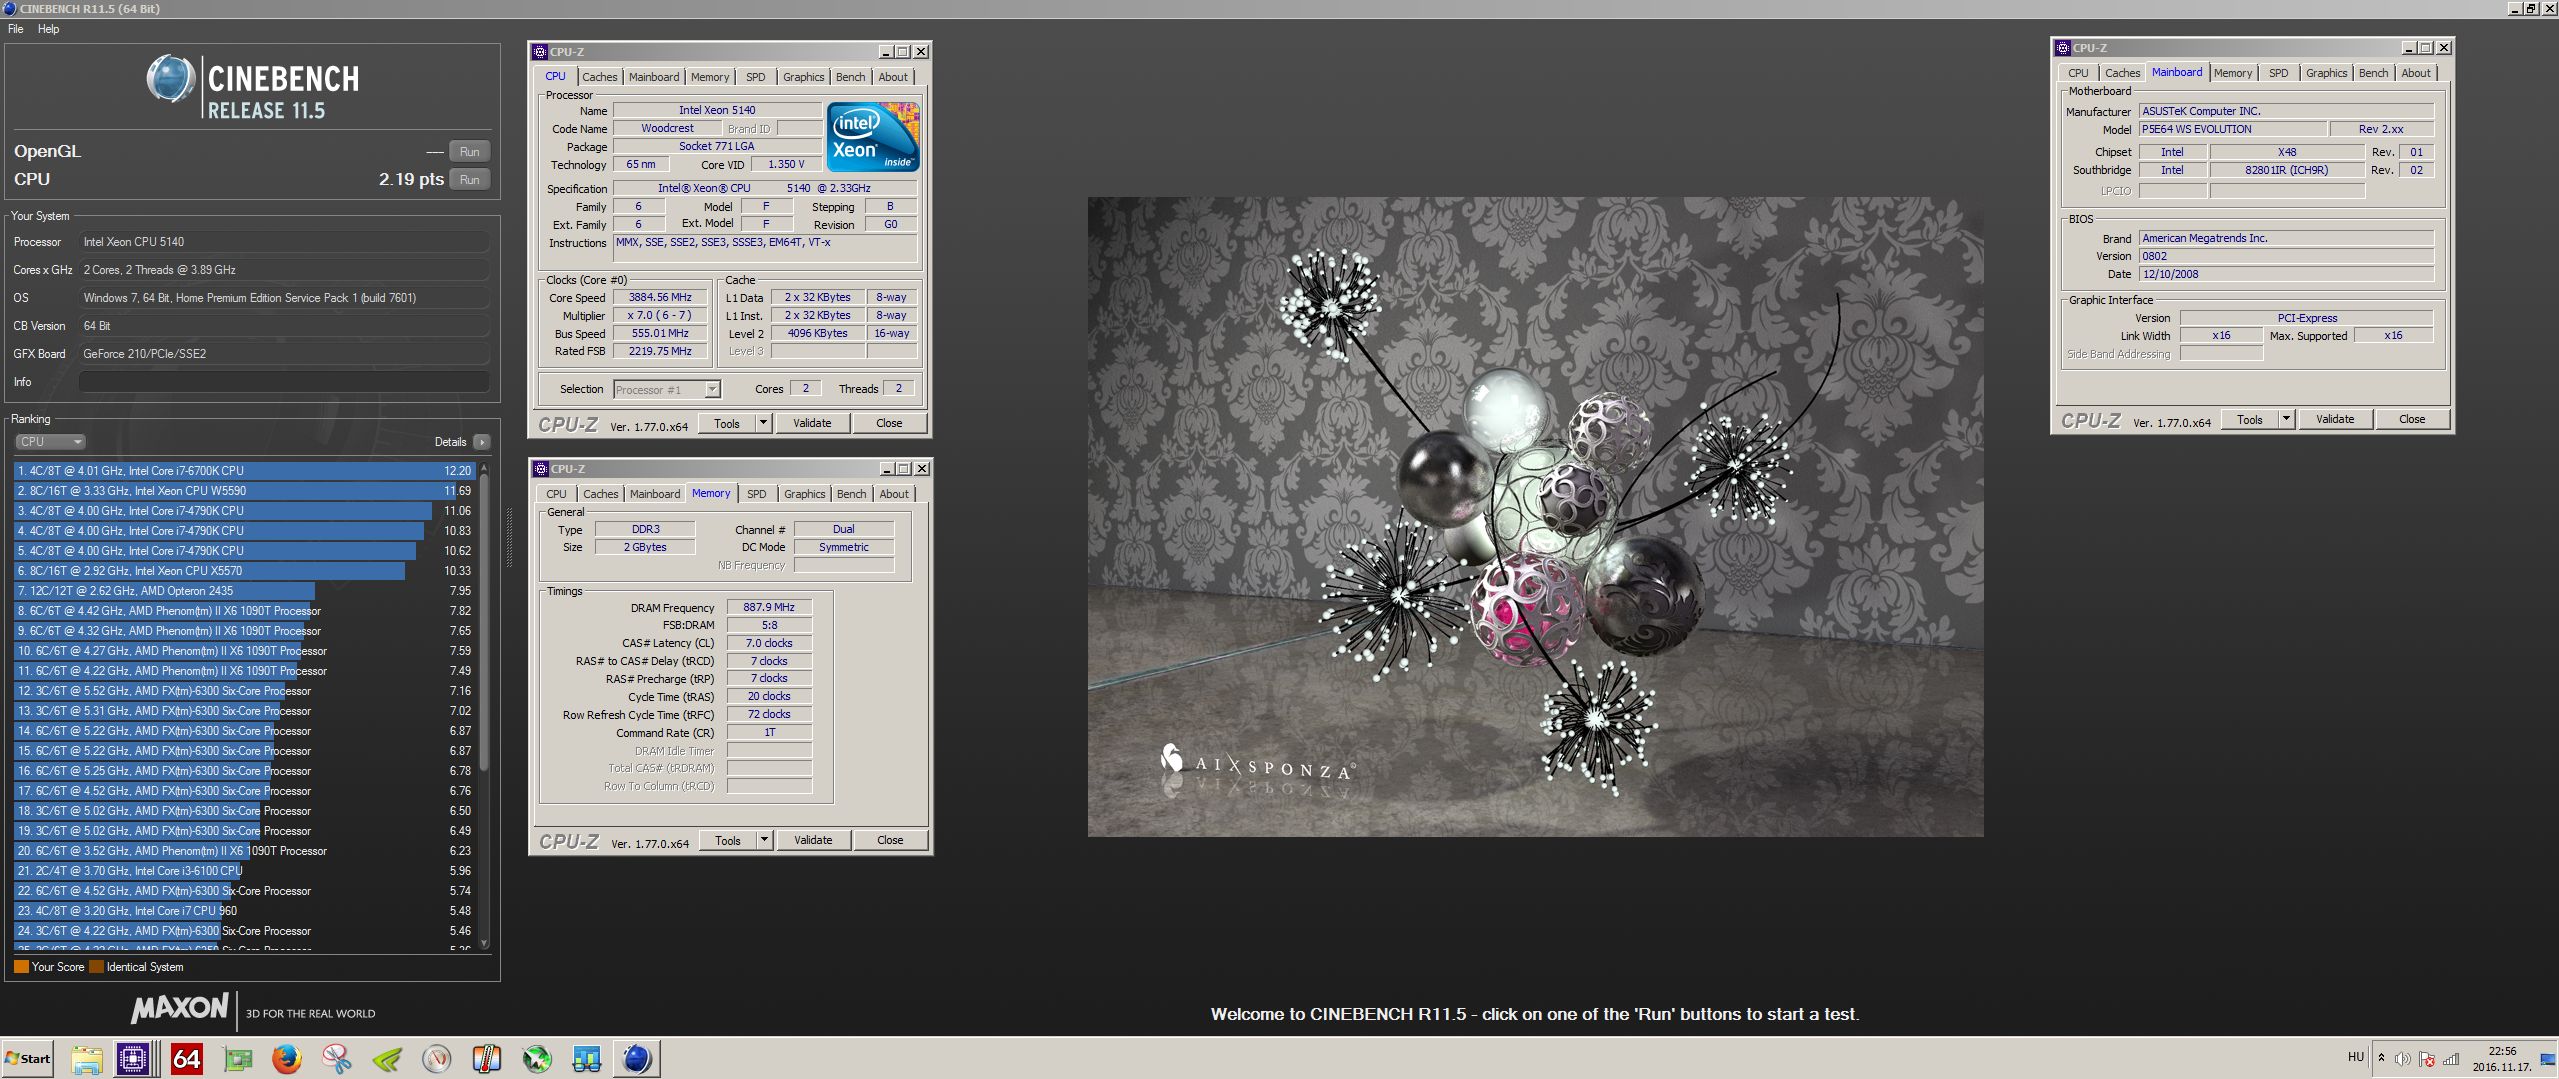Viewport: 2559px width, 1079px height.
Task: Switch to Graphics tab in CPU-Z Mainboard window
Action: [x=2326, y=73]
